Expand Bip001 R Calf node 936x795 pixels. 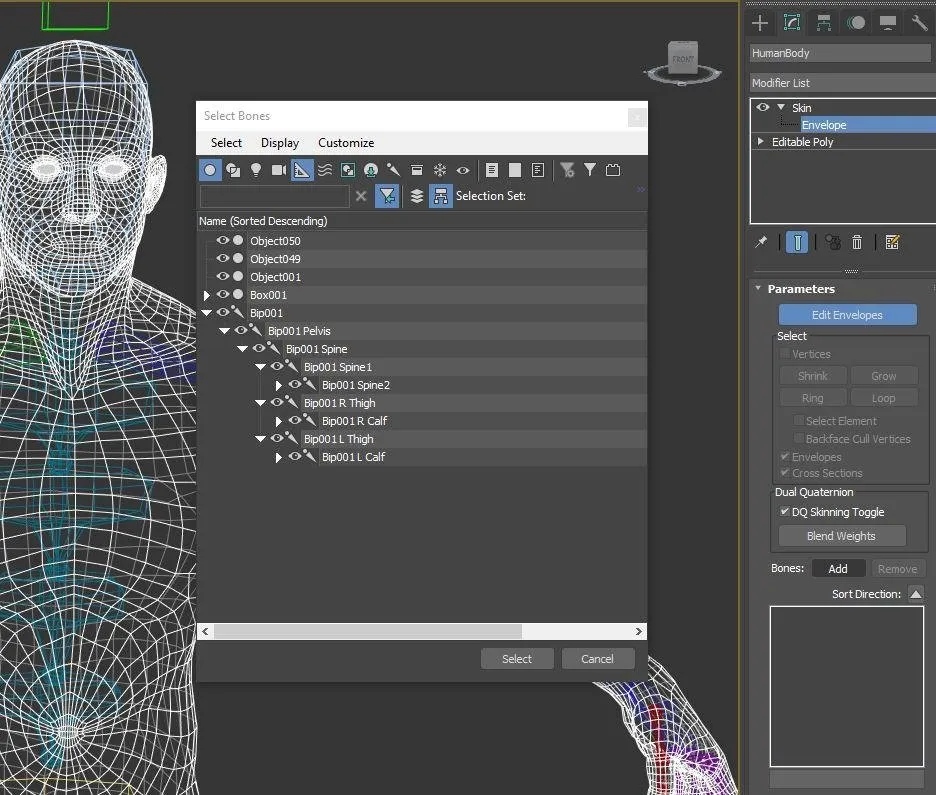click(x=278, y=421)
